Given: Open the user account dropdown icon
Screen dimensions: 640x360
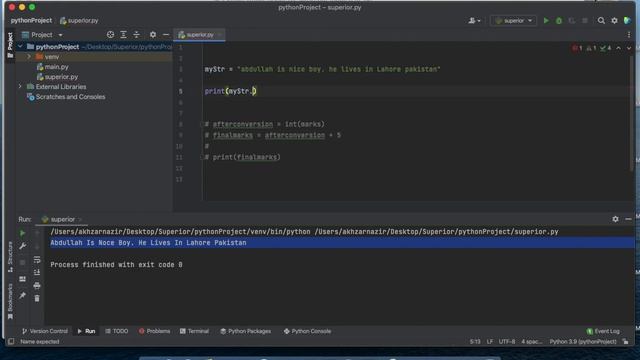Looking at the screenshot, I should 474,20.
